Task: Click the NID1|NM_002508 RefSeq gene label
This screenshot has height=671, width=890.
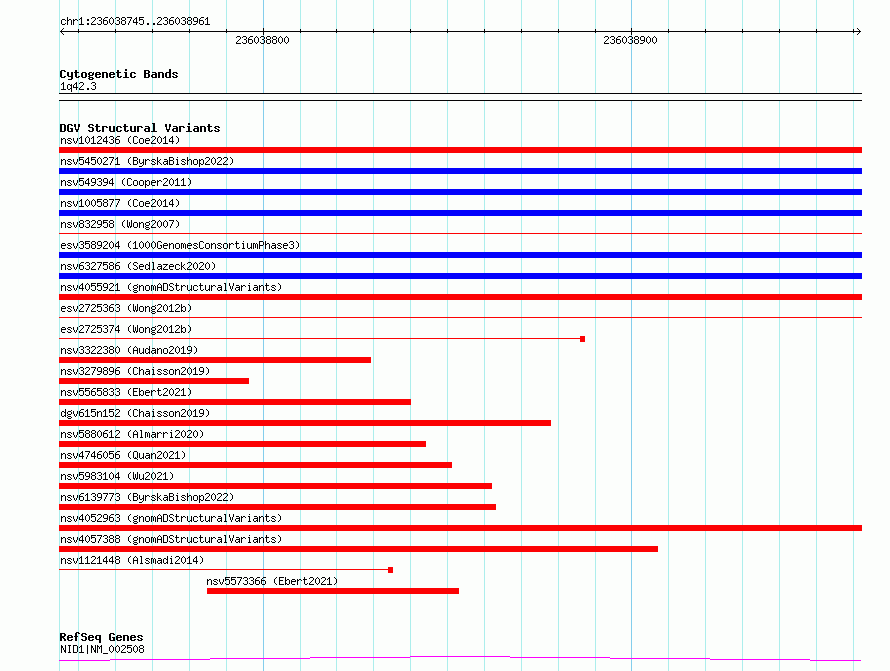Action: point(102,649)
